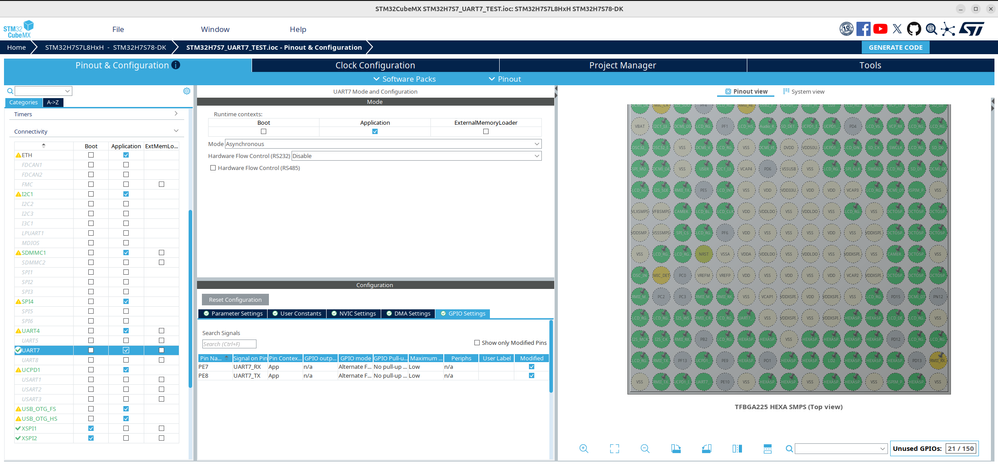998x466 pixels.
Task: Open Hardware Flow Control (RS232) dropdown
Action: pos(416,155)
